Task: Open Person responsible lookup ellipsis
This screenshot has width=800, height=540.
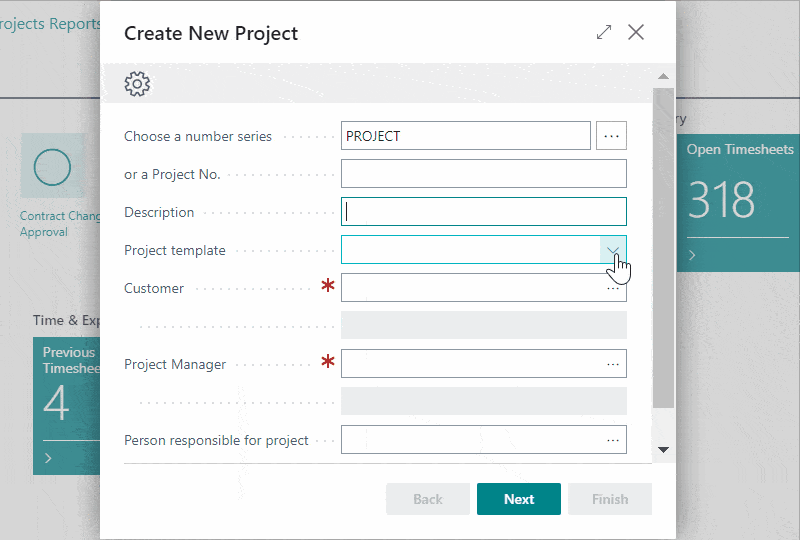Action: [613, 440]
